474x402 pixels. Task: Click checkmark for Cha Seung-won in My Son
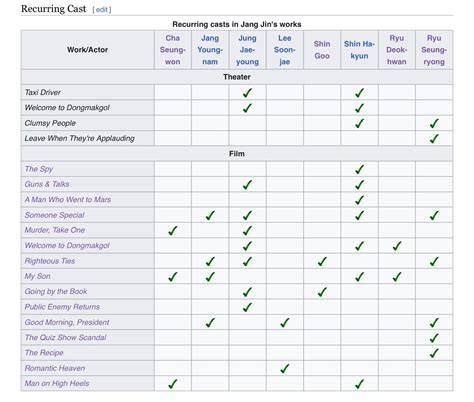pyautogui.click(x=173, y=277)
